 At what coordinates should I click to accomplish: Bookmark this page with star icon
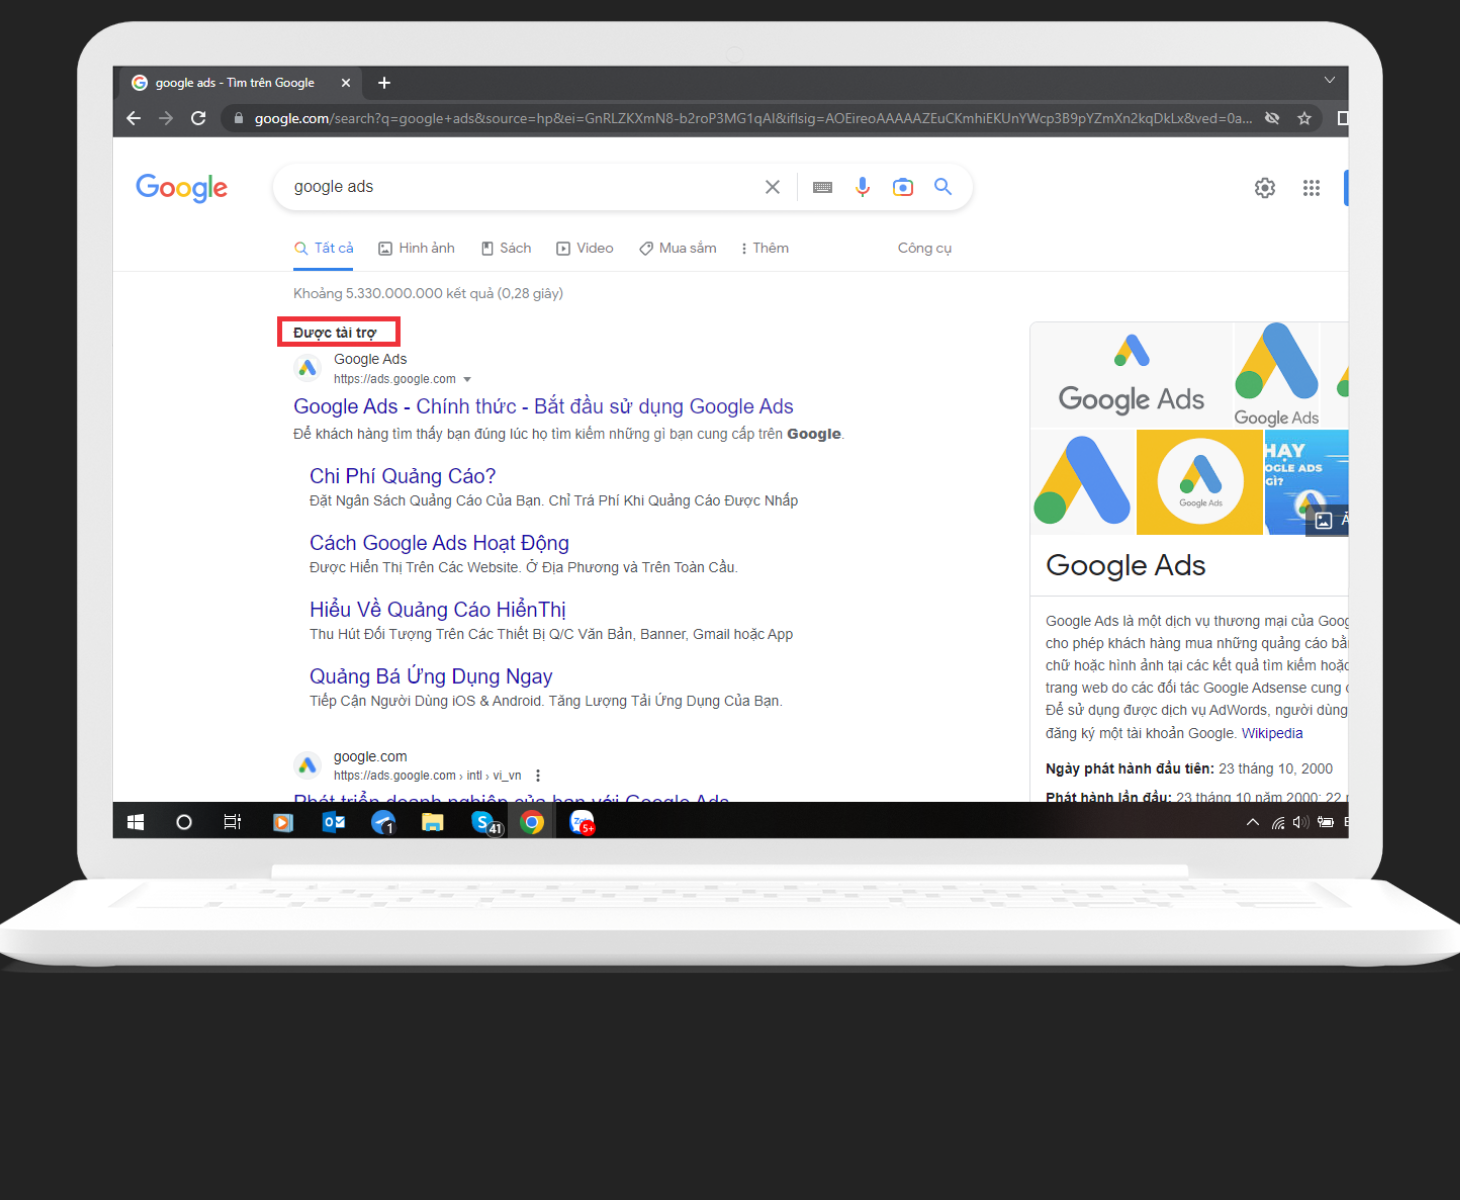[x=1304, y=118]
